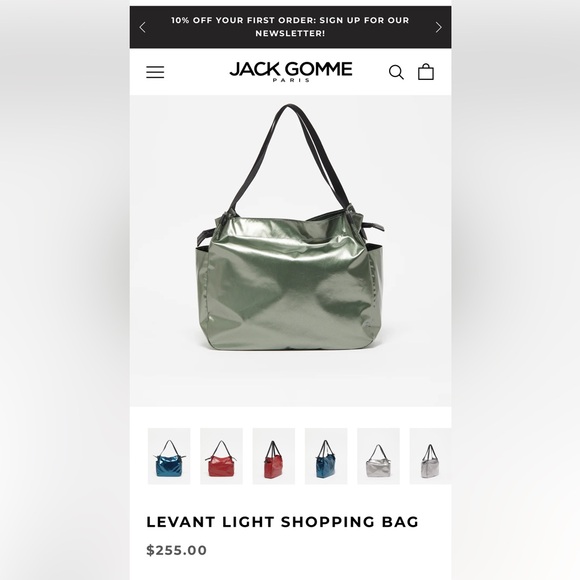
Task: Select the side-view red bag thumbnail
Action: point(274,456)
